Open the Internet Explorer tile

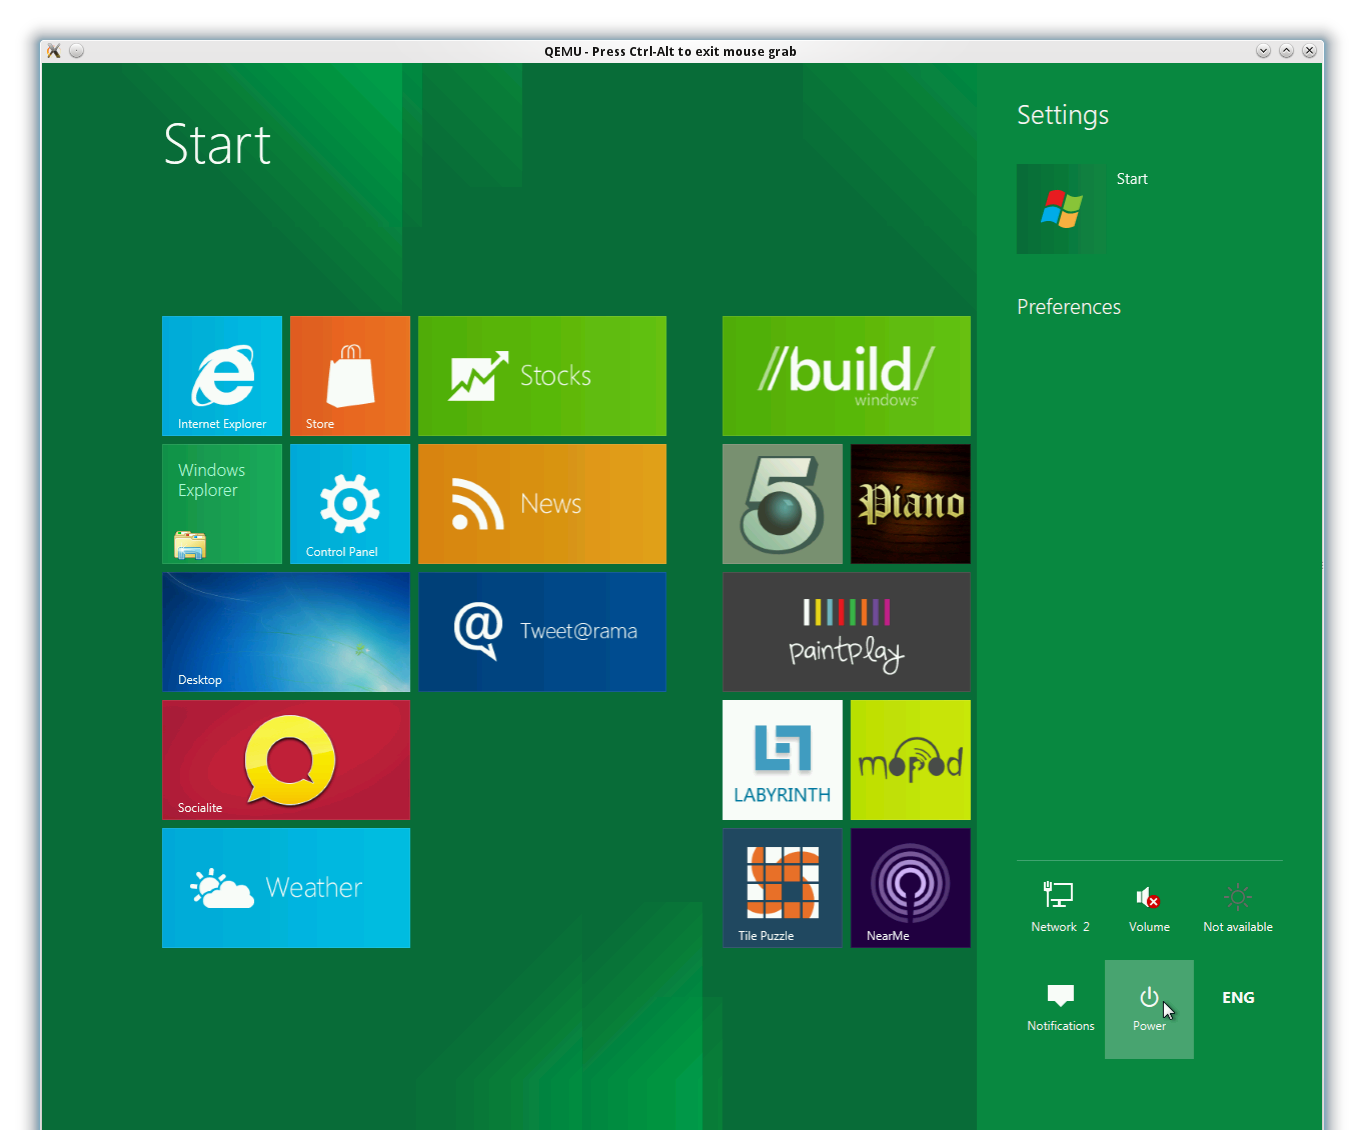coord(222,376)
